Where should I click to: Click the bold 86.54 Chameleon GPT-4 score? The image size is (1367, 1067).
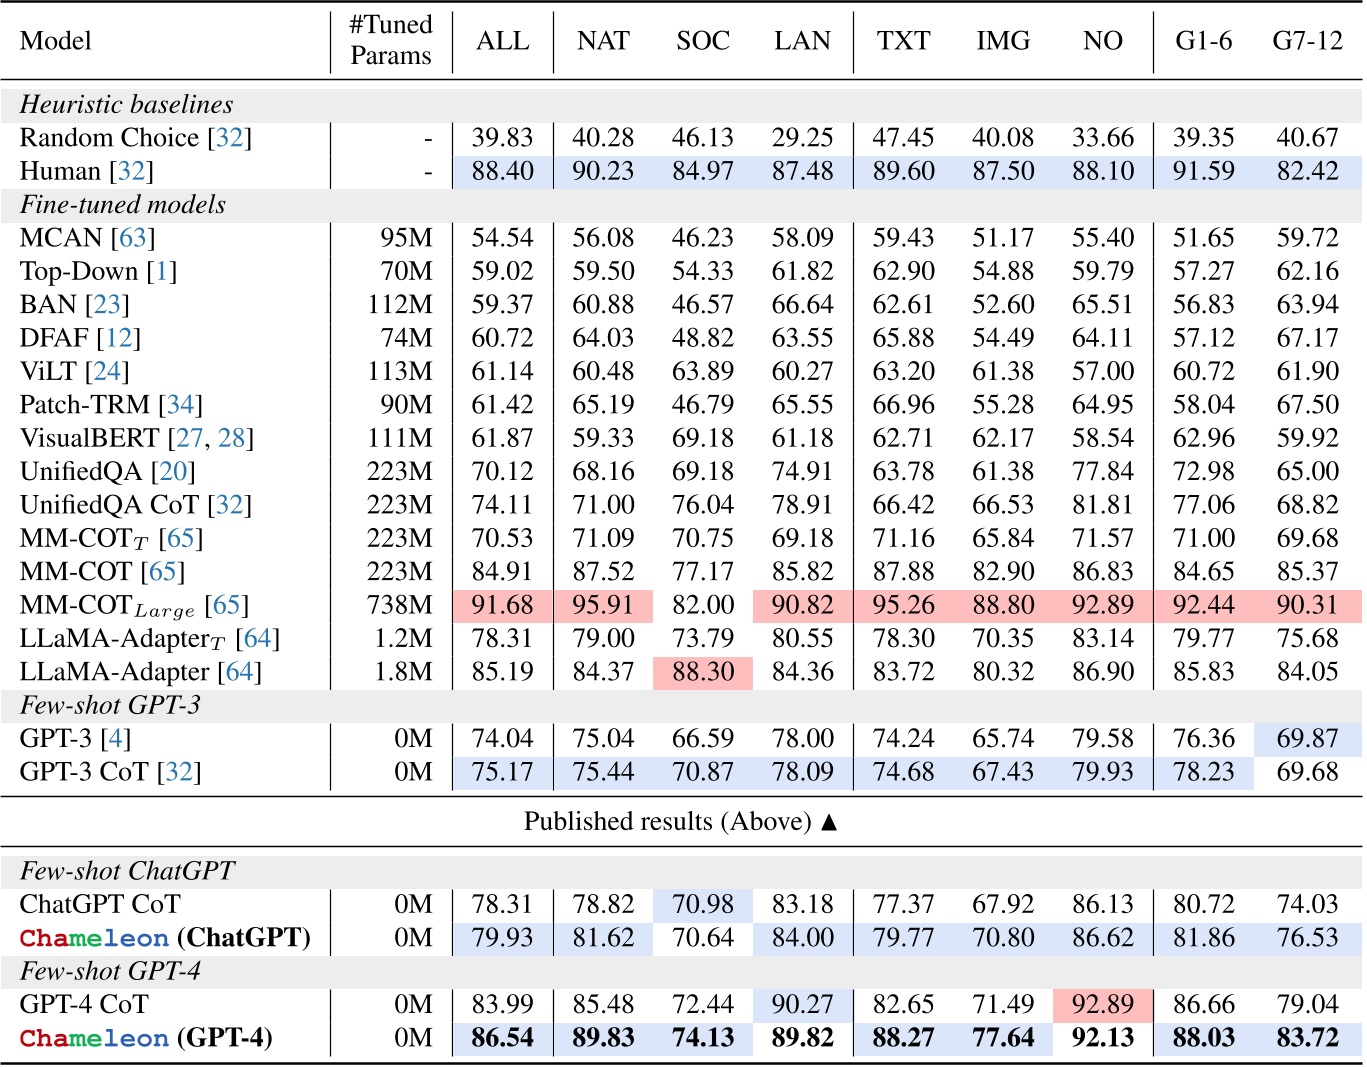[x=503, y=1038]
